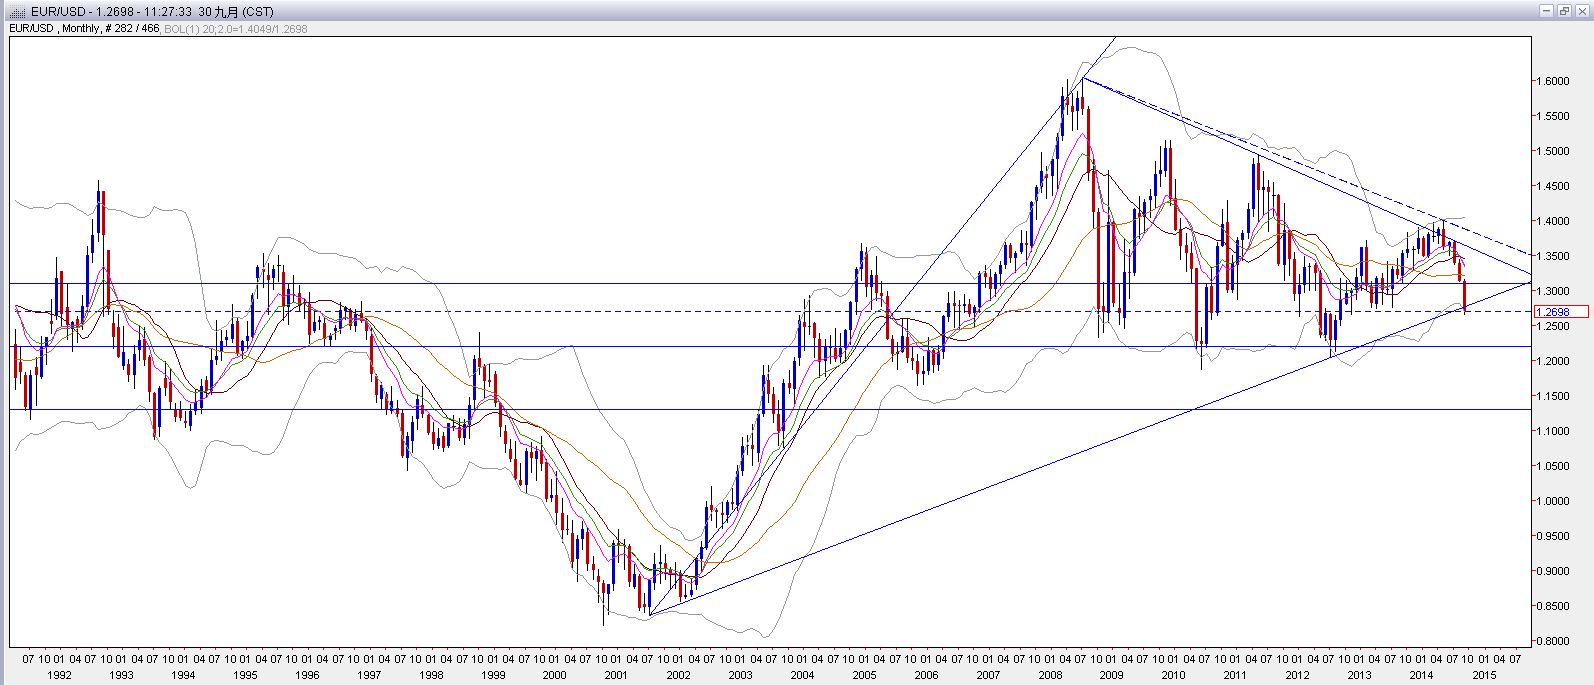This screenshot has height=685, width=1594.
Task: Click the 2002 year label on time axis
Action: point(678,675)
